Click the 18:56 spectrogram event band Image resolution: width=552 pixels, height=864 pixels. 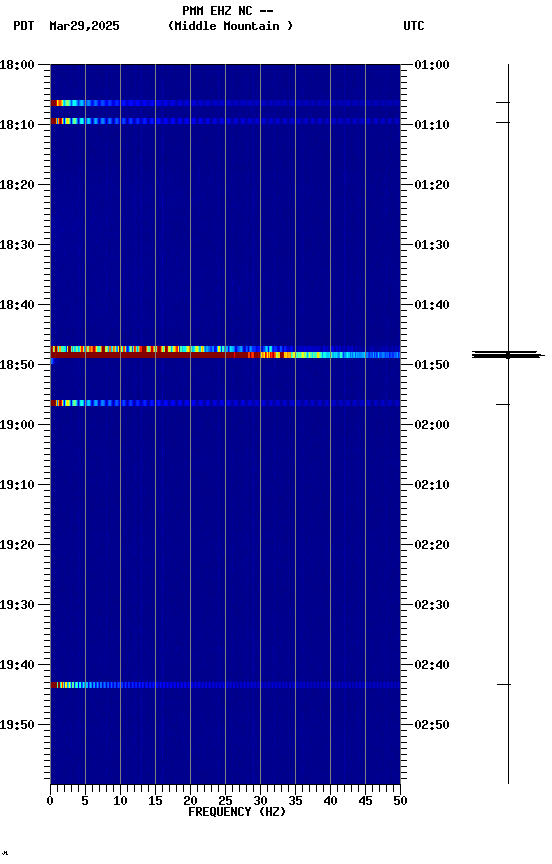(225, 403)
